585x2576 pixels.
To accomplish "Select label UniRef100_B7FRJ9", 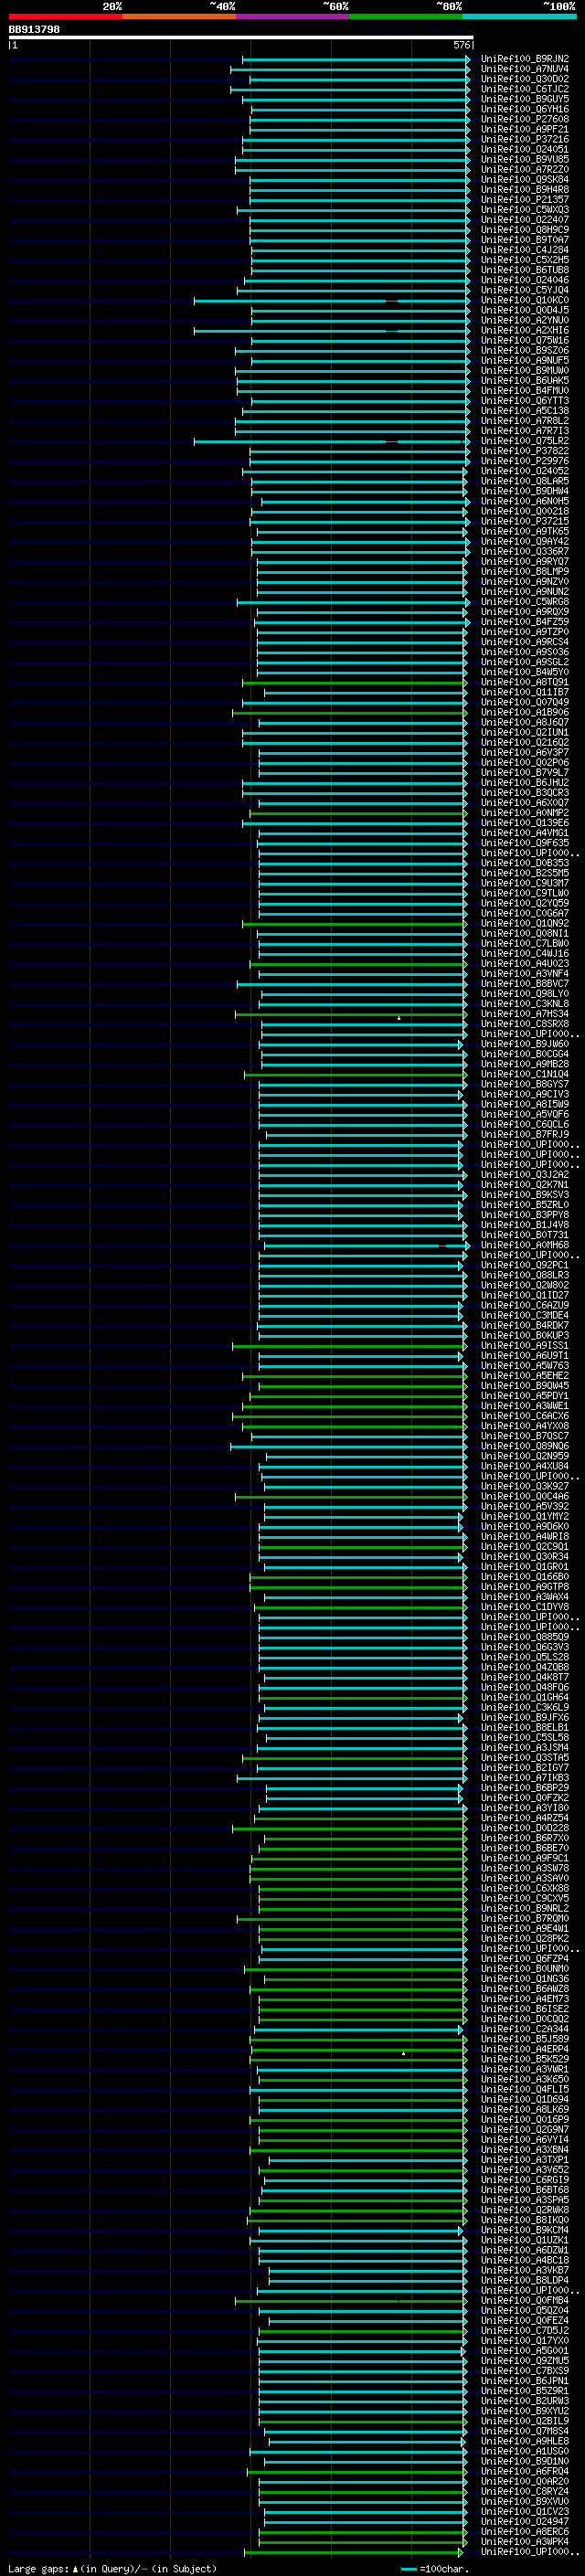I will (x=525, y=1135).
